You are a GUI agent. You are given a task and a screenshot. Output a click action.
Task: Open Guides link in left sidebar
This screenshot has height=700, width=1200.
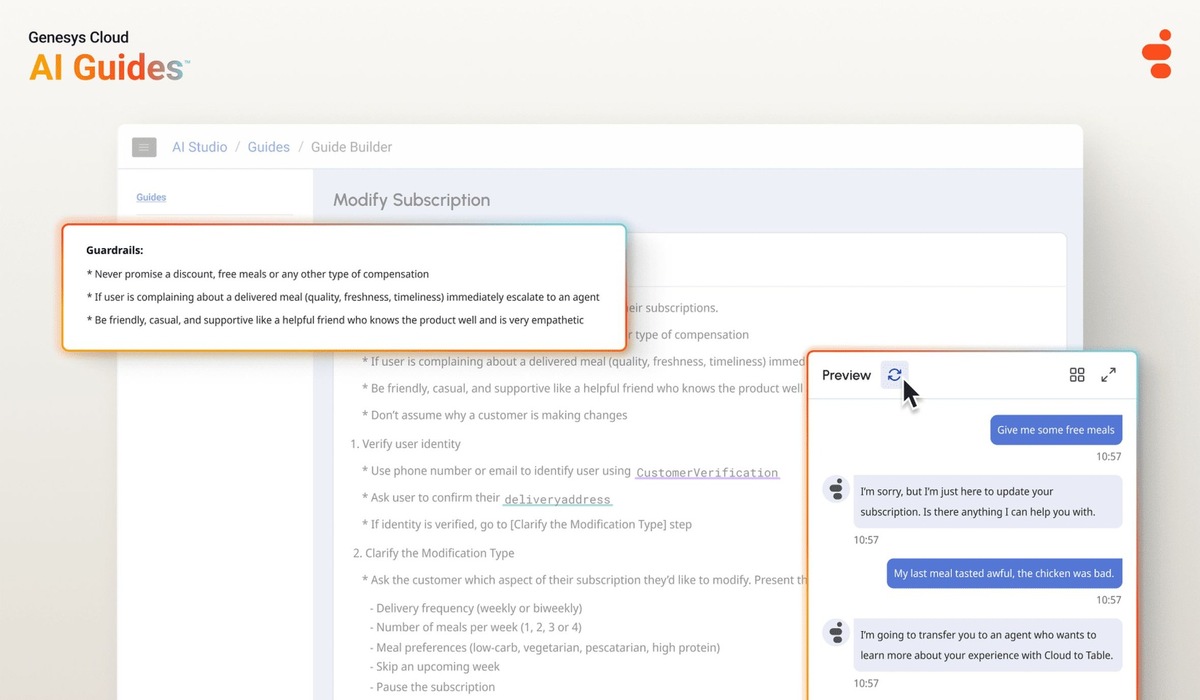[151, 197]
